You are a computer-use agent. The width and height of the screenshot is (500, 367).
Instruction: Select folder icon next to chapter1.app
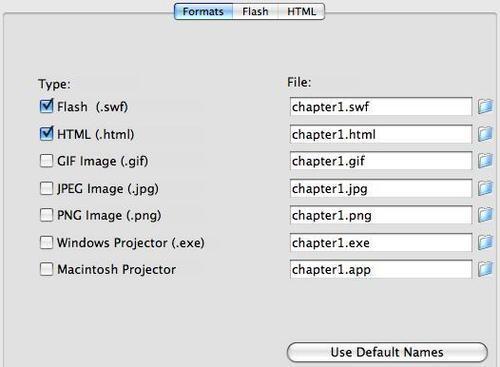pos(485,269)
